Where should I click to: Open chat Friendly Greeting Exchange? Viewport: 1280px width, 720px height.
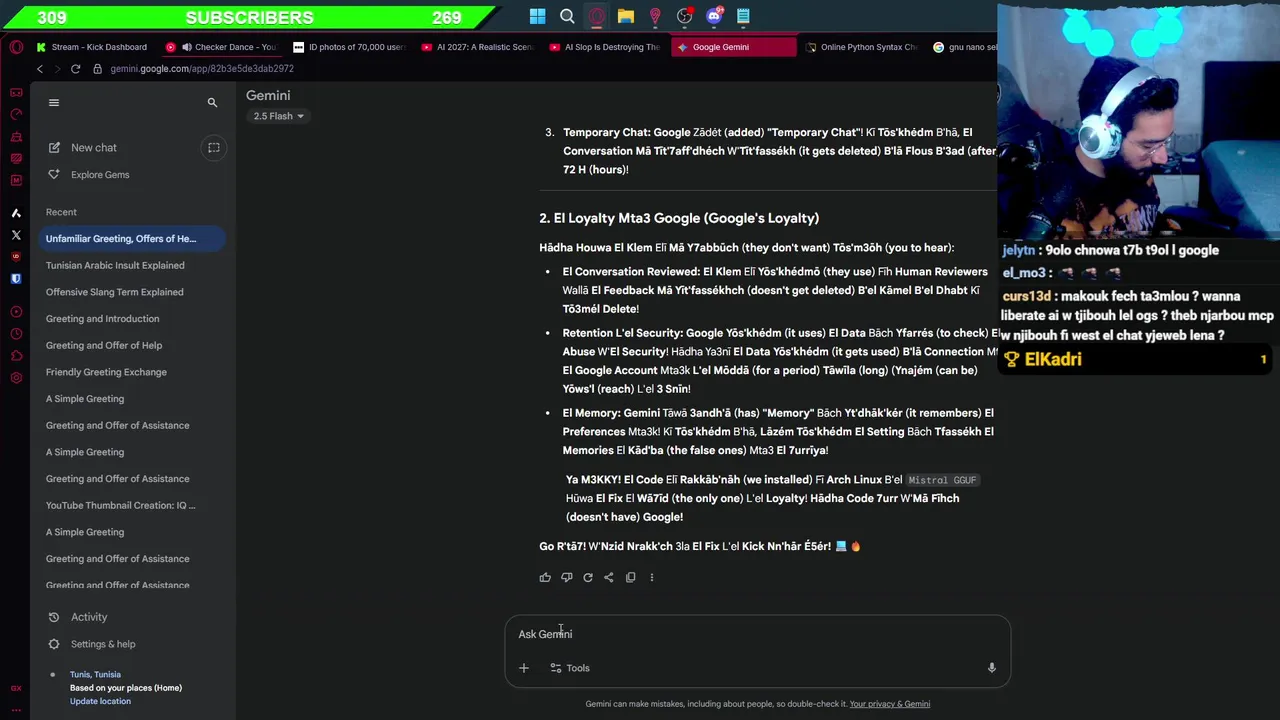pyautogui.click(x=132, y=372)
